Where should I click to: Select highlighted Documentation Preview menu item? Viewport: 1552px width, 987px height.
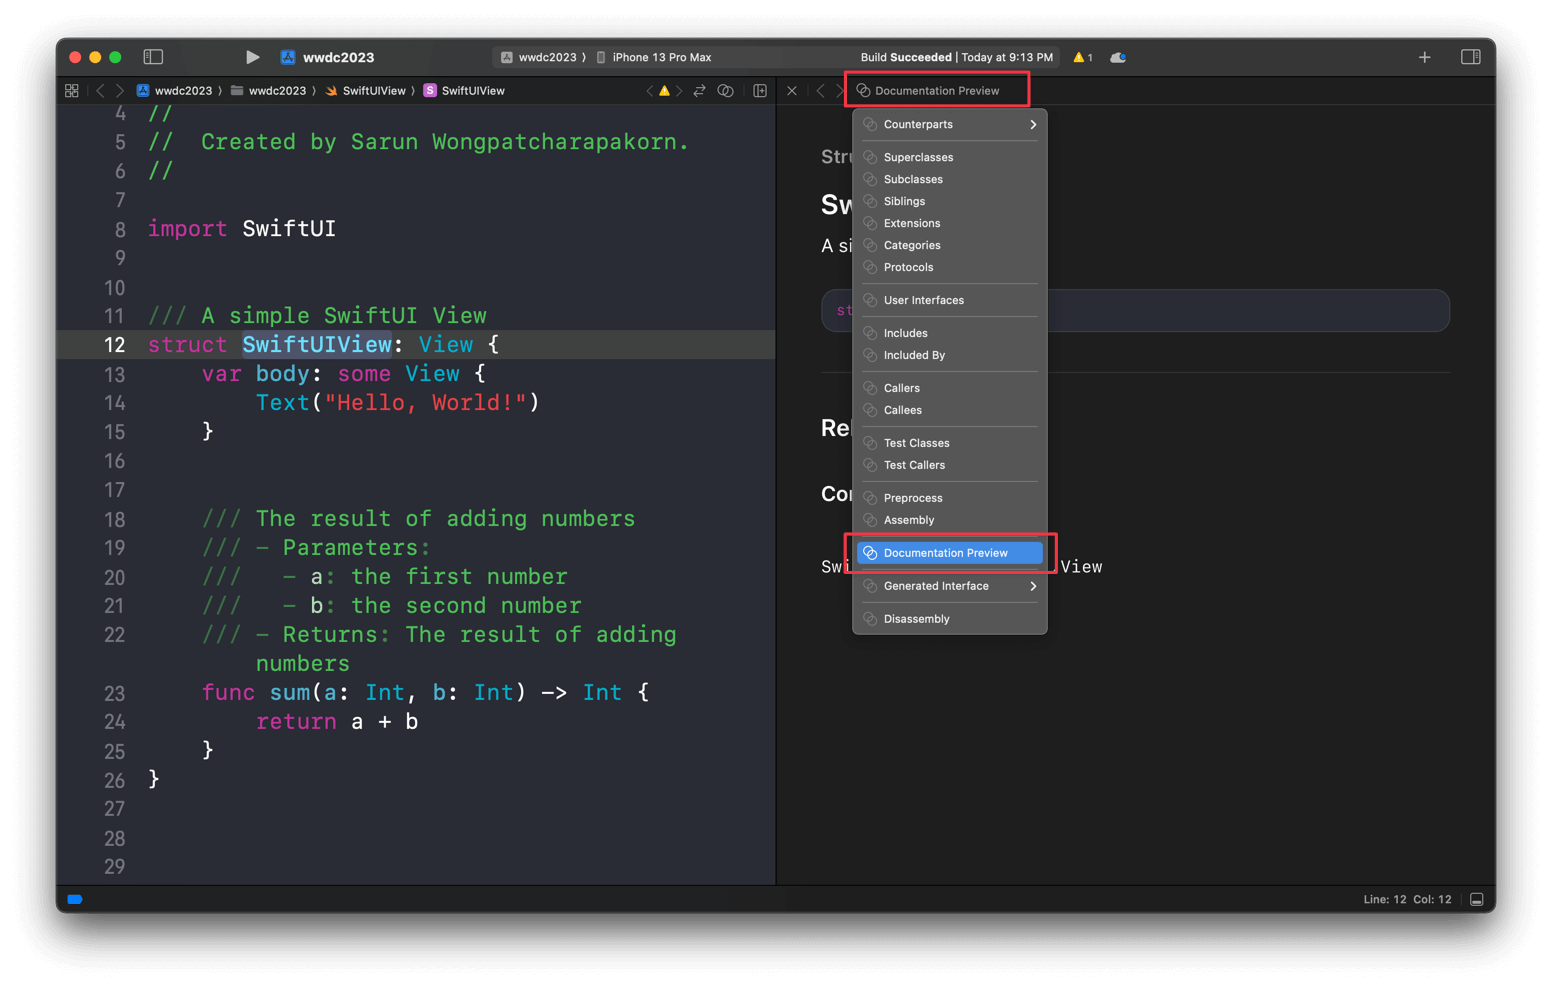pyautogui.click(x=950, y=553)
